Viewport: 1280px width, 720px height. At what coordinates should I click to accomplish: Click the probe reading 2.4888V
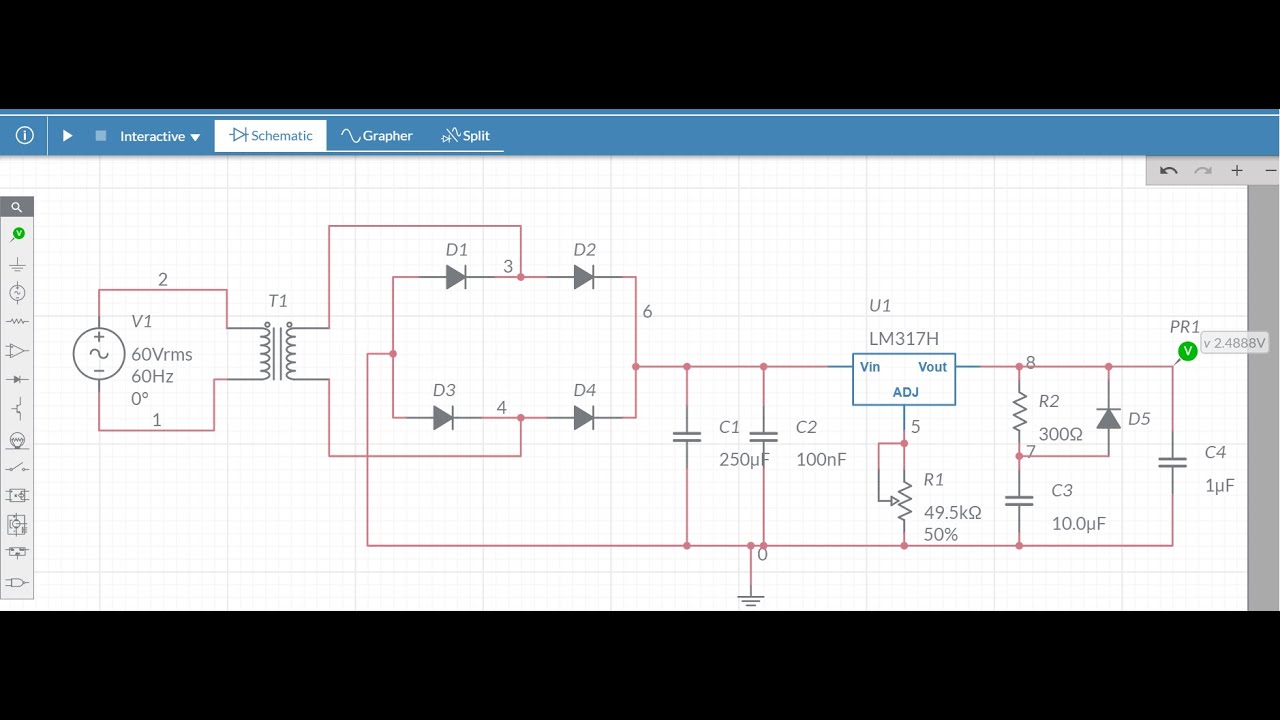pyautogui.click(x=1234, y=343)
